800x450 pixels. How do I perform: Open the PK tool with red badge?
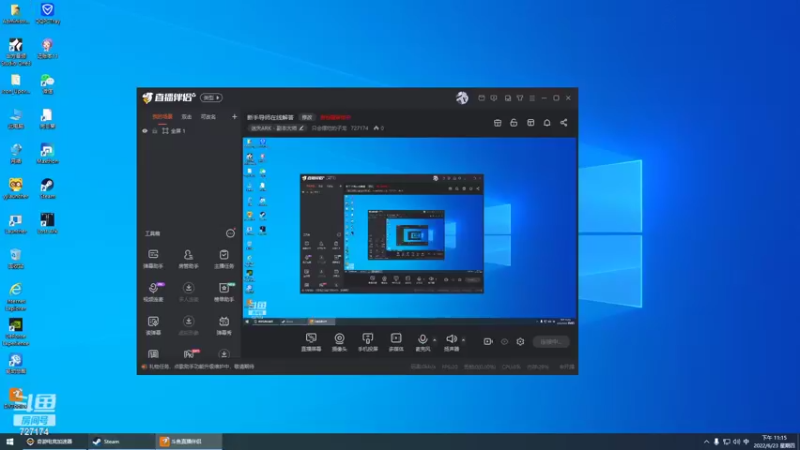189,354
